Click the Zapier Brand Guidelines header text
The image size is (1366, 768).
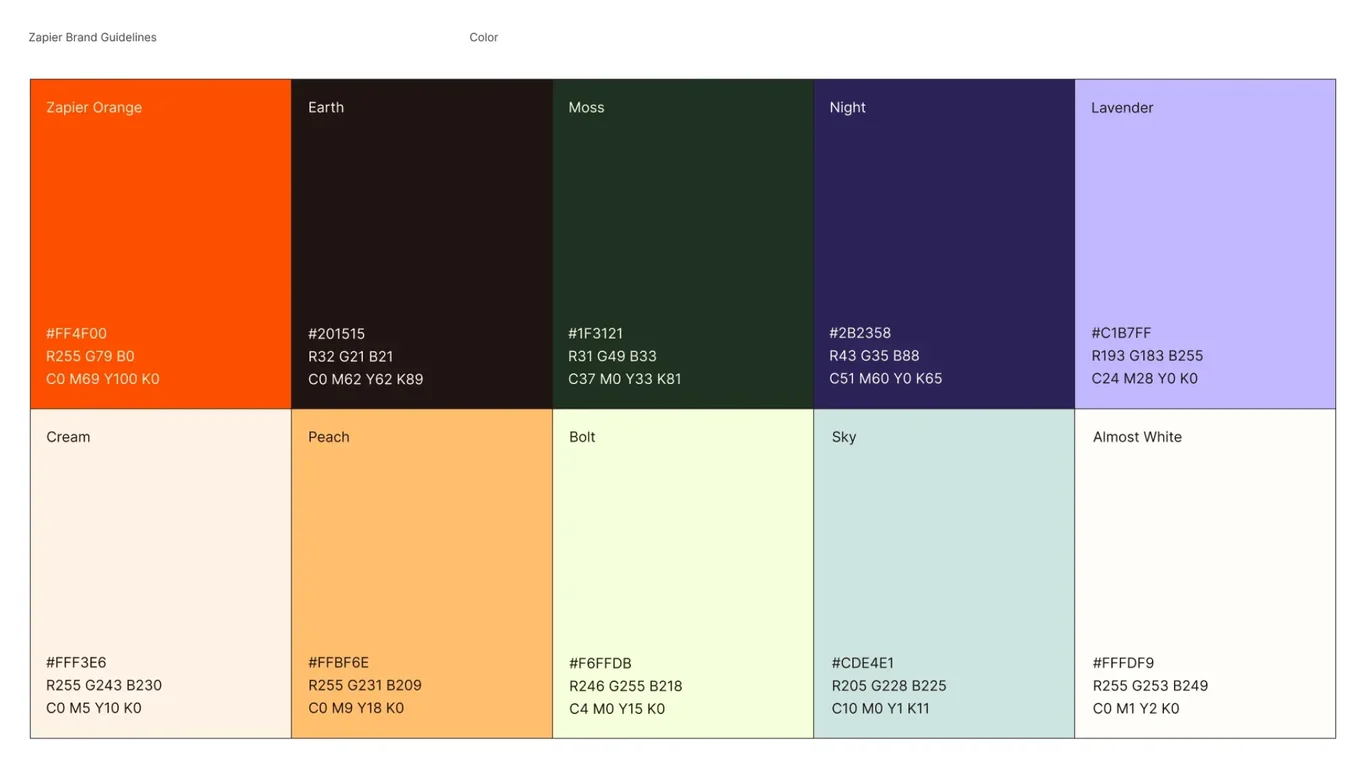click(92, 37)
